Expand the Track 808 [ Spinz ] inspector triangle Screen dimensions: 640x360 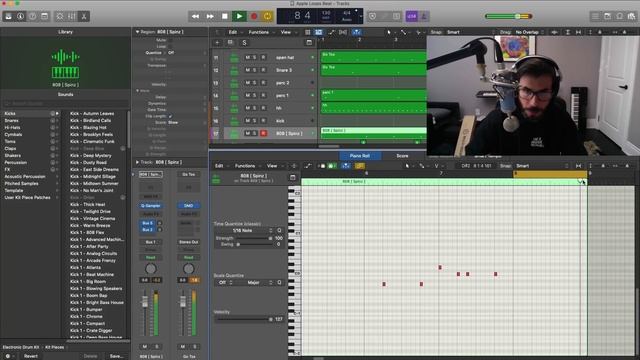click(137, 162)
